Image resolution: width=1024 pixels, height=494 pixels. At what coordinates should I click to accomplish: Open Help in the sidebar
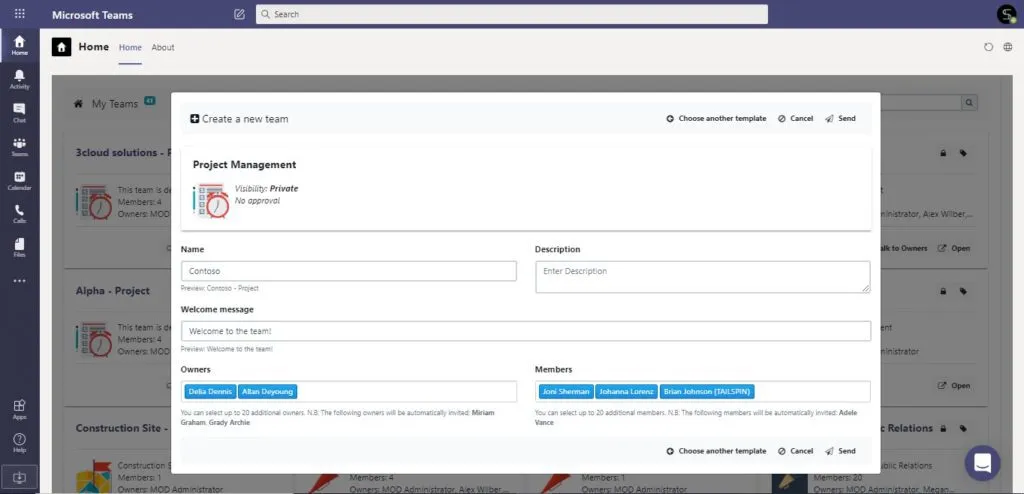[20, 442]
